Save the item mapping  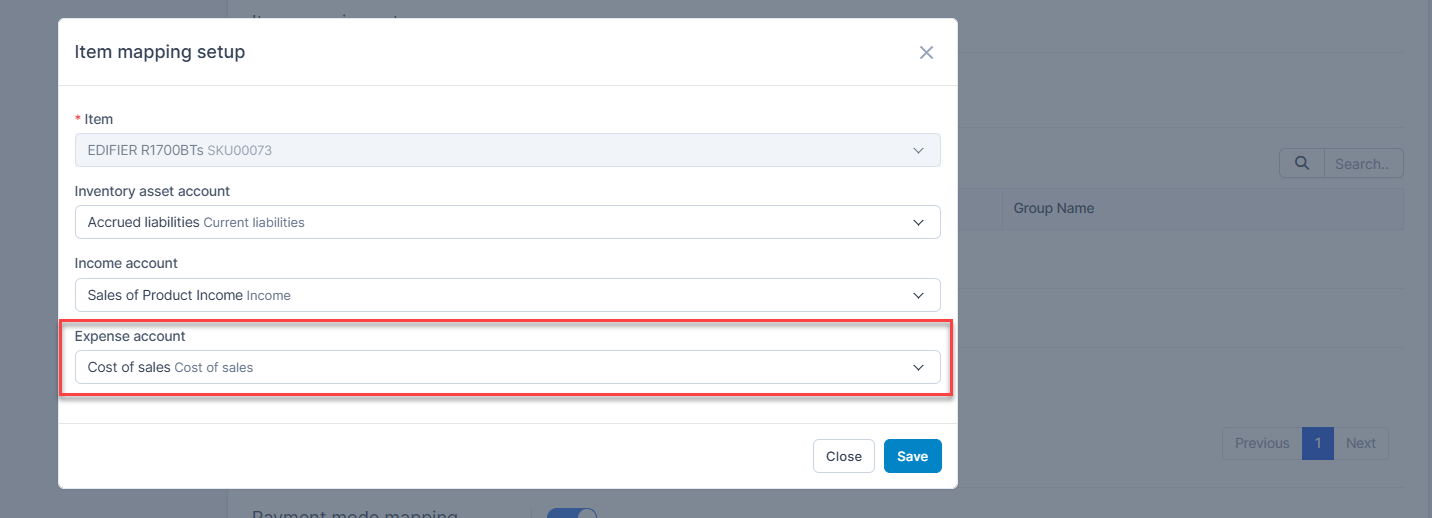[912, 456]
